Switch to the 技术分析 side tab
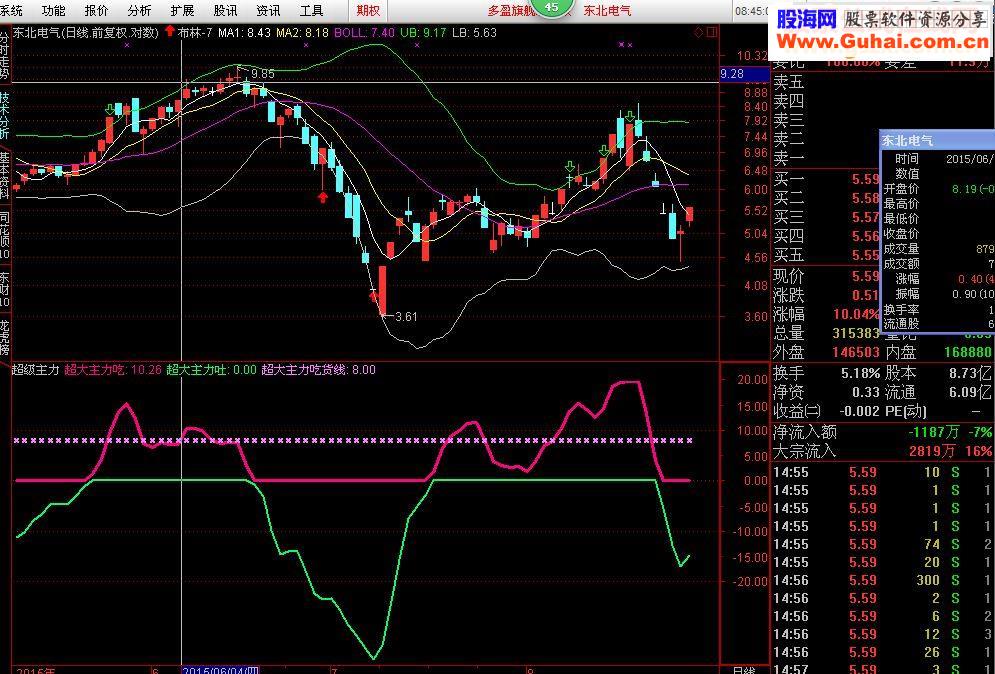This screenshot has width=995, height=674. coord(5,115)
